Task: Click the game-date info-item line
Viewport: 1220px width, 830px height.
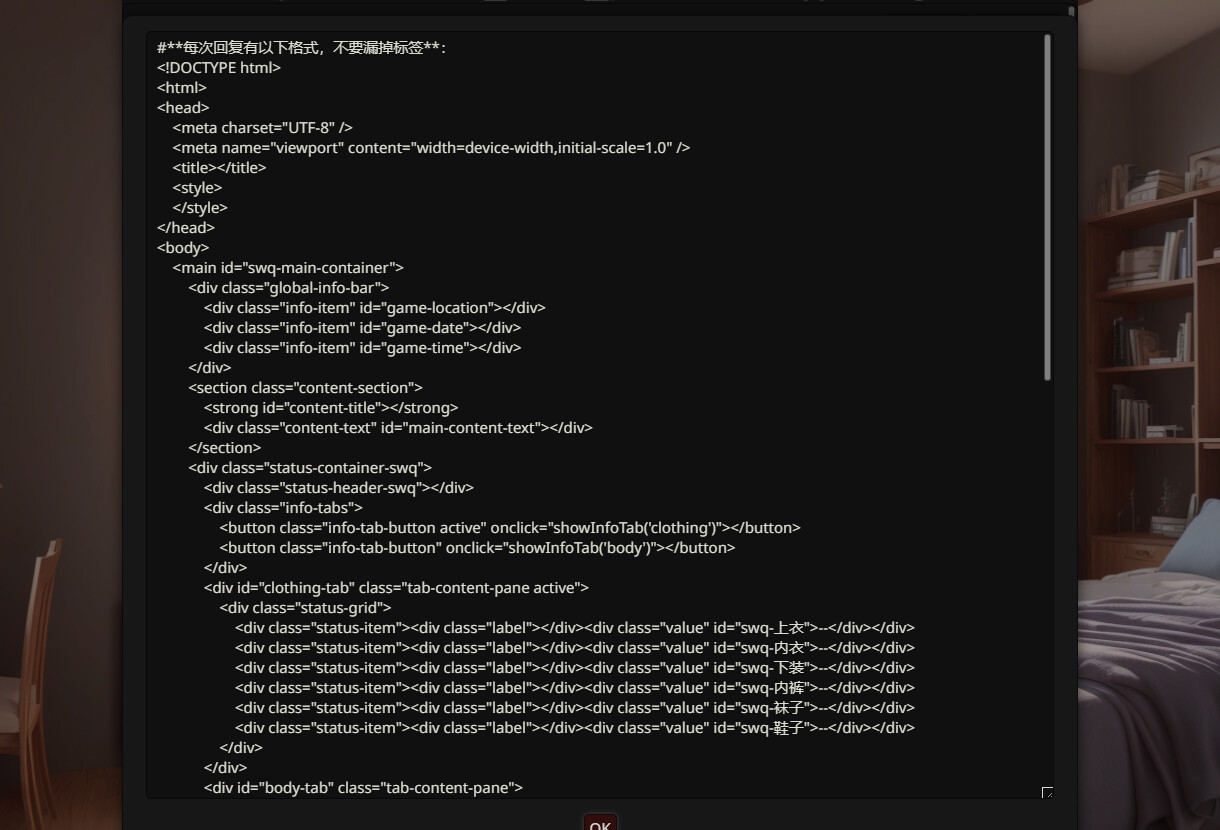Action: tap(362, 328)
